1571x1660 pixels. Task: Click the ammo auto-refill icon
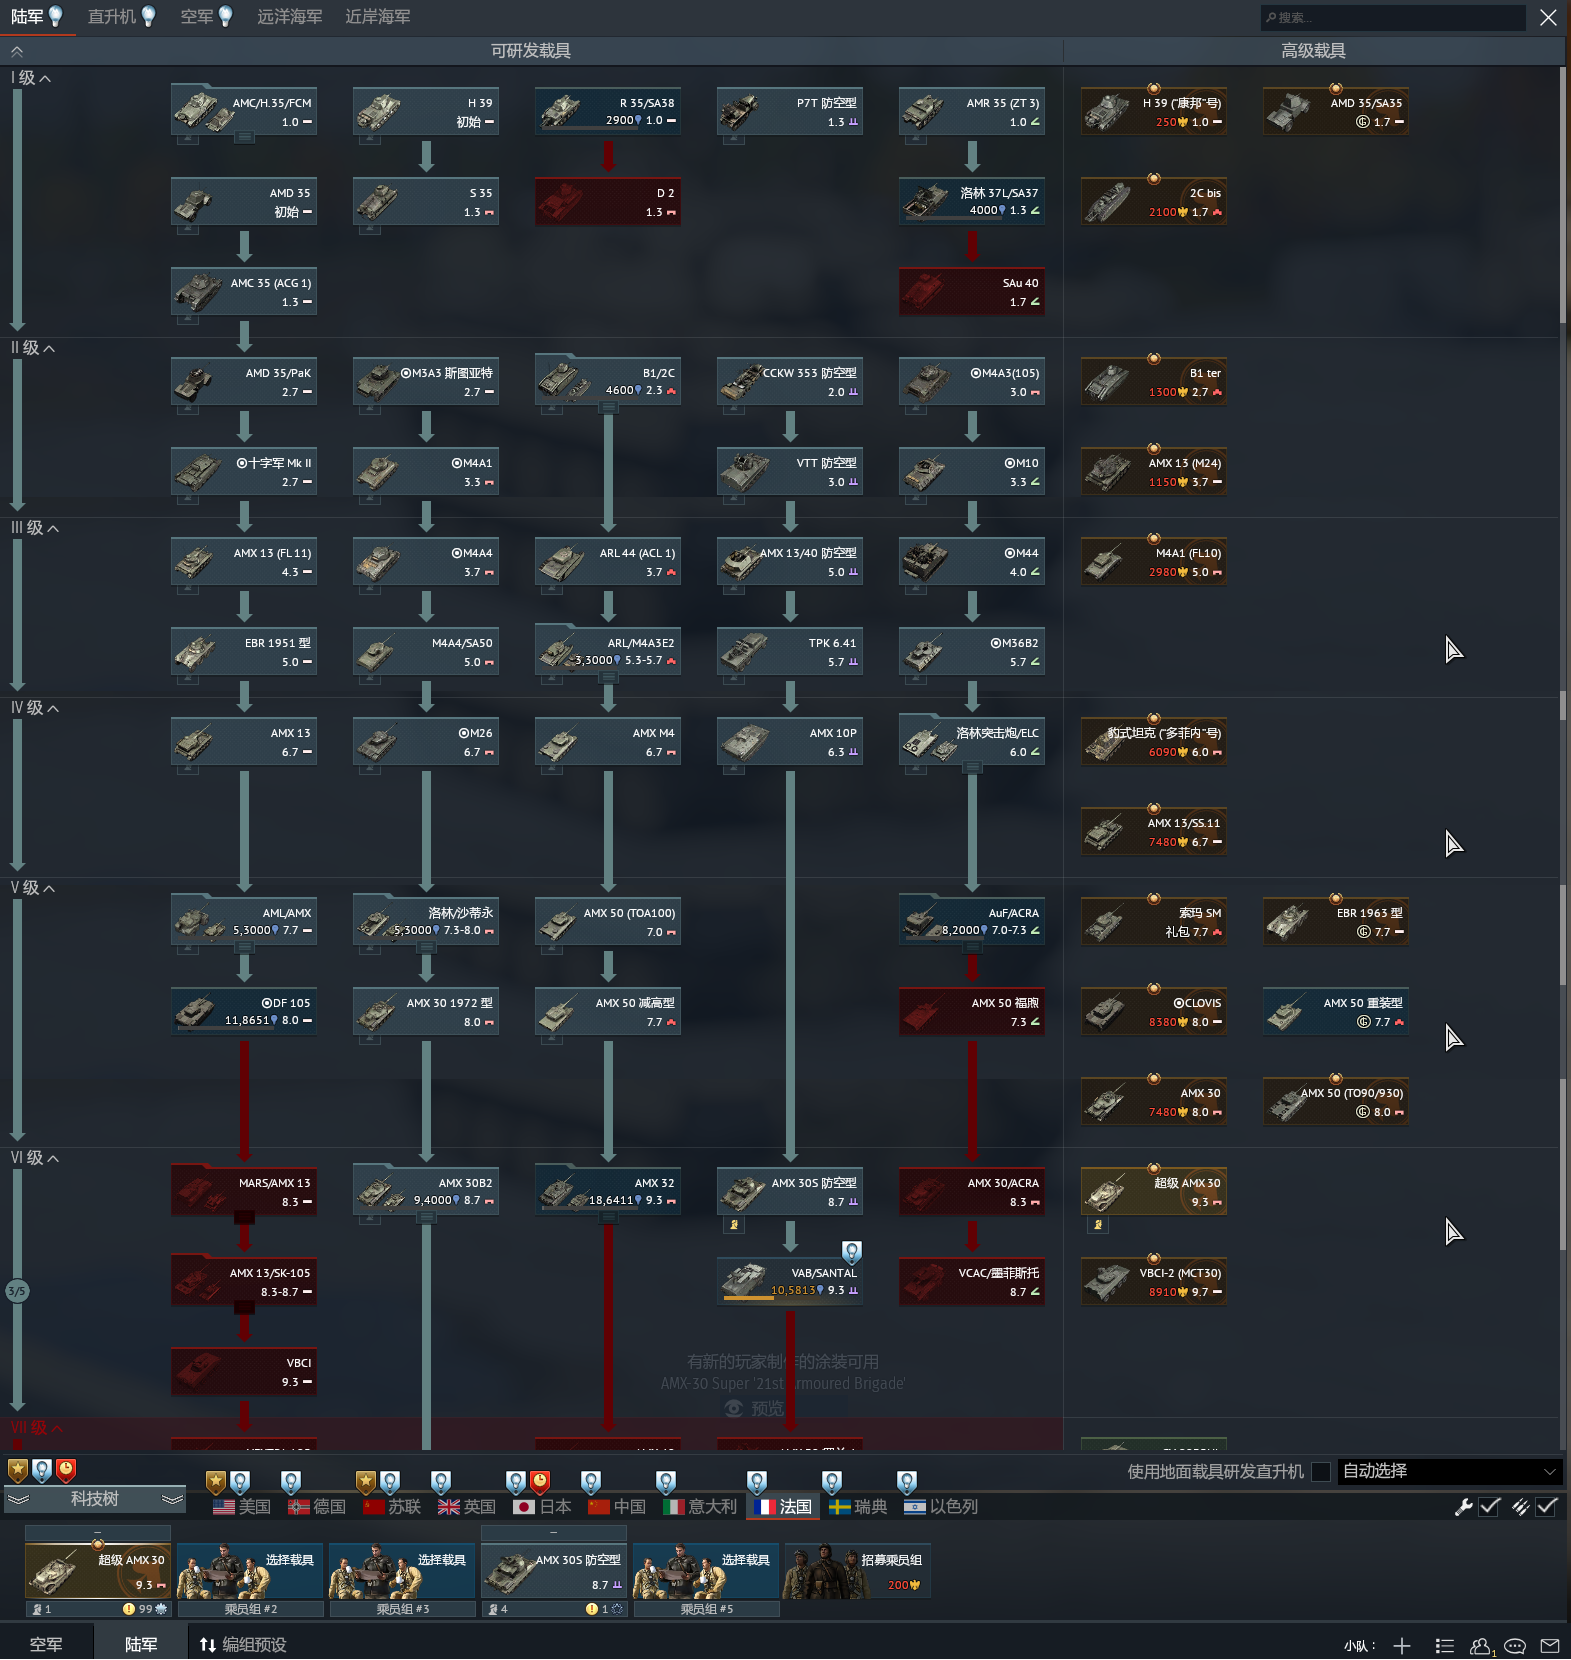pyautogui.click(x=1521, y=1507)
